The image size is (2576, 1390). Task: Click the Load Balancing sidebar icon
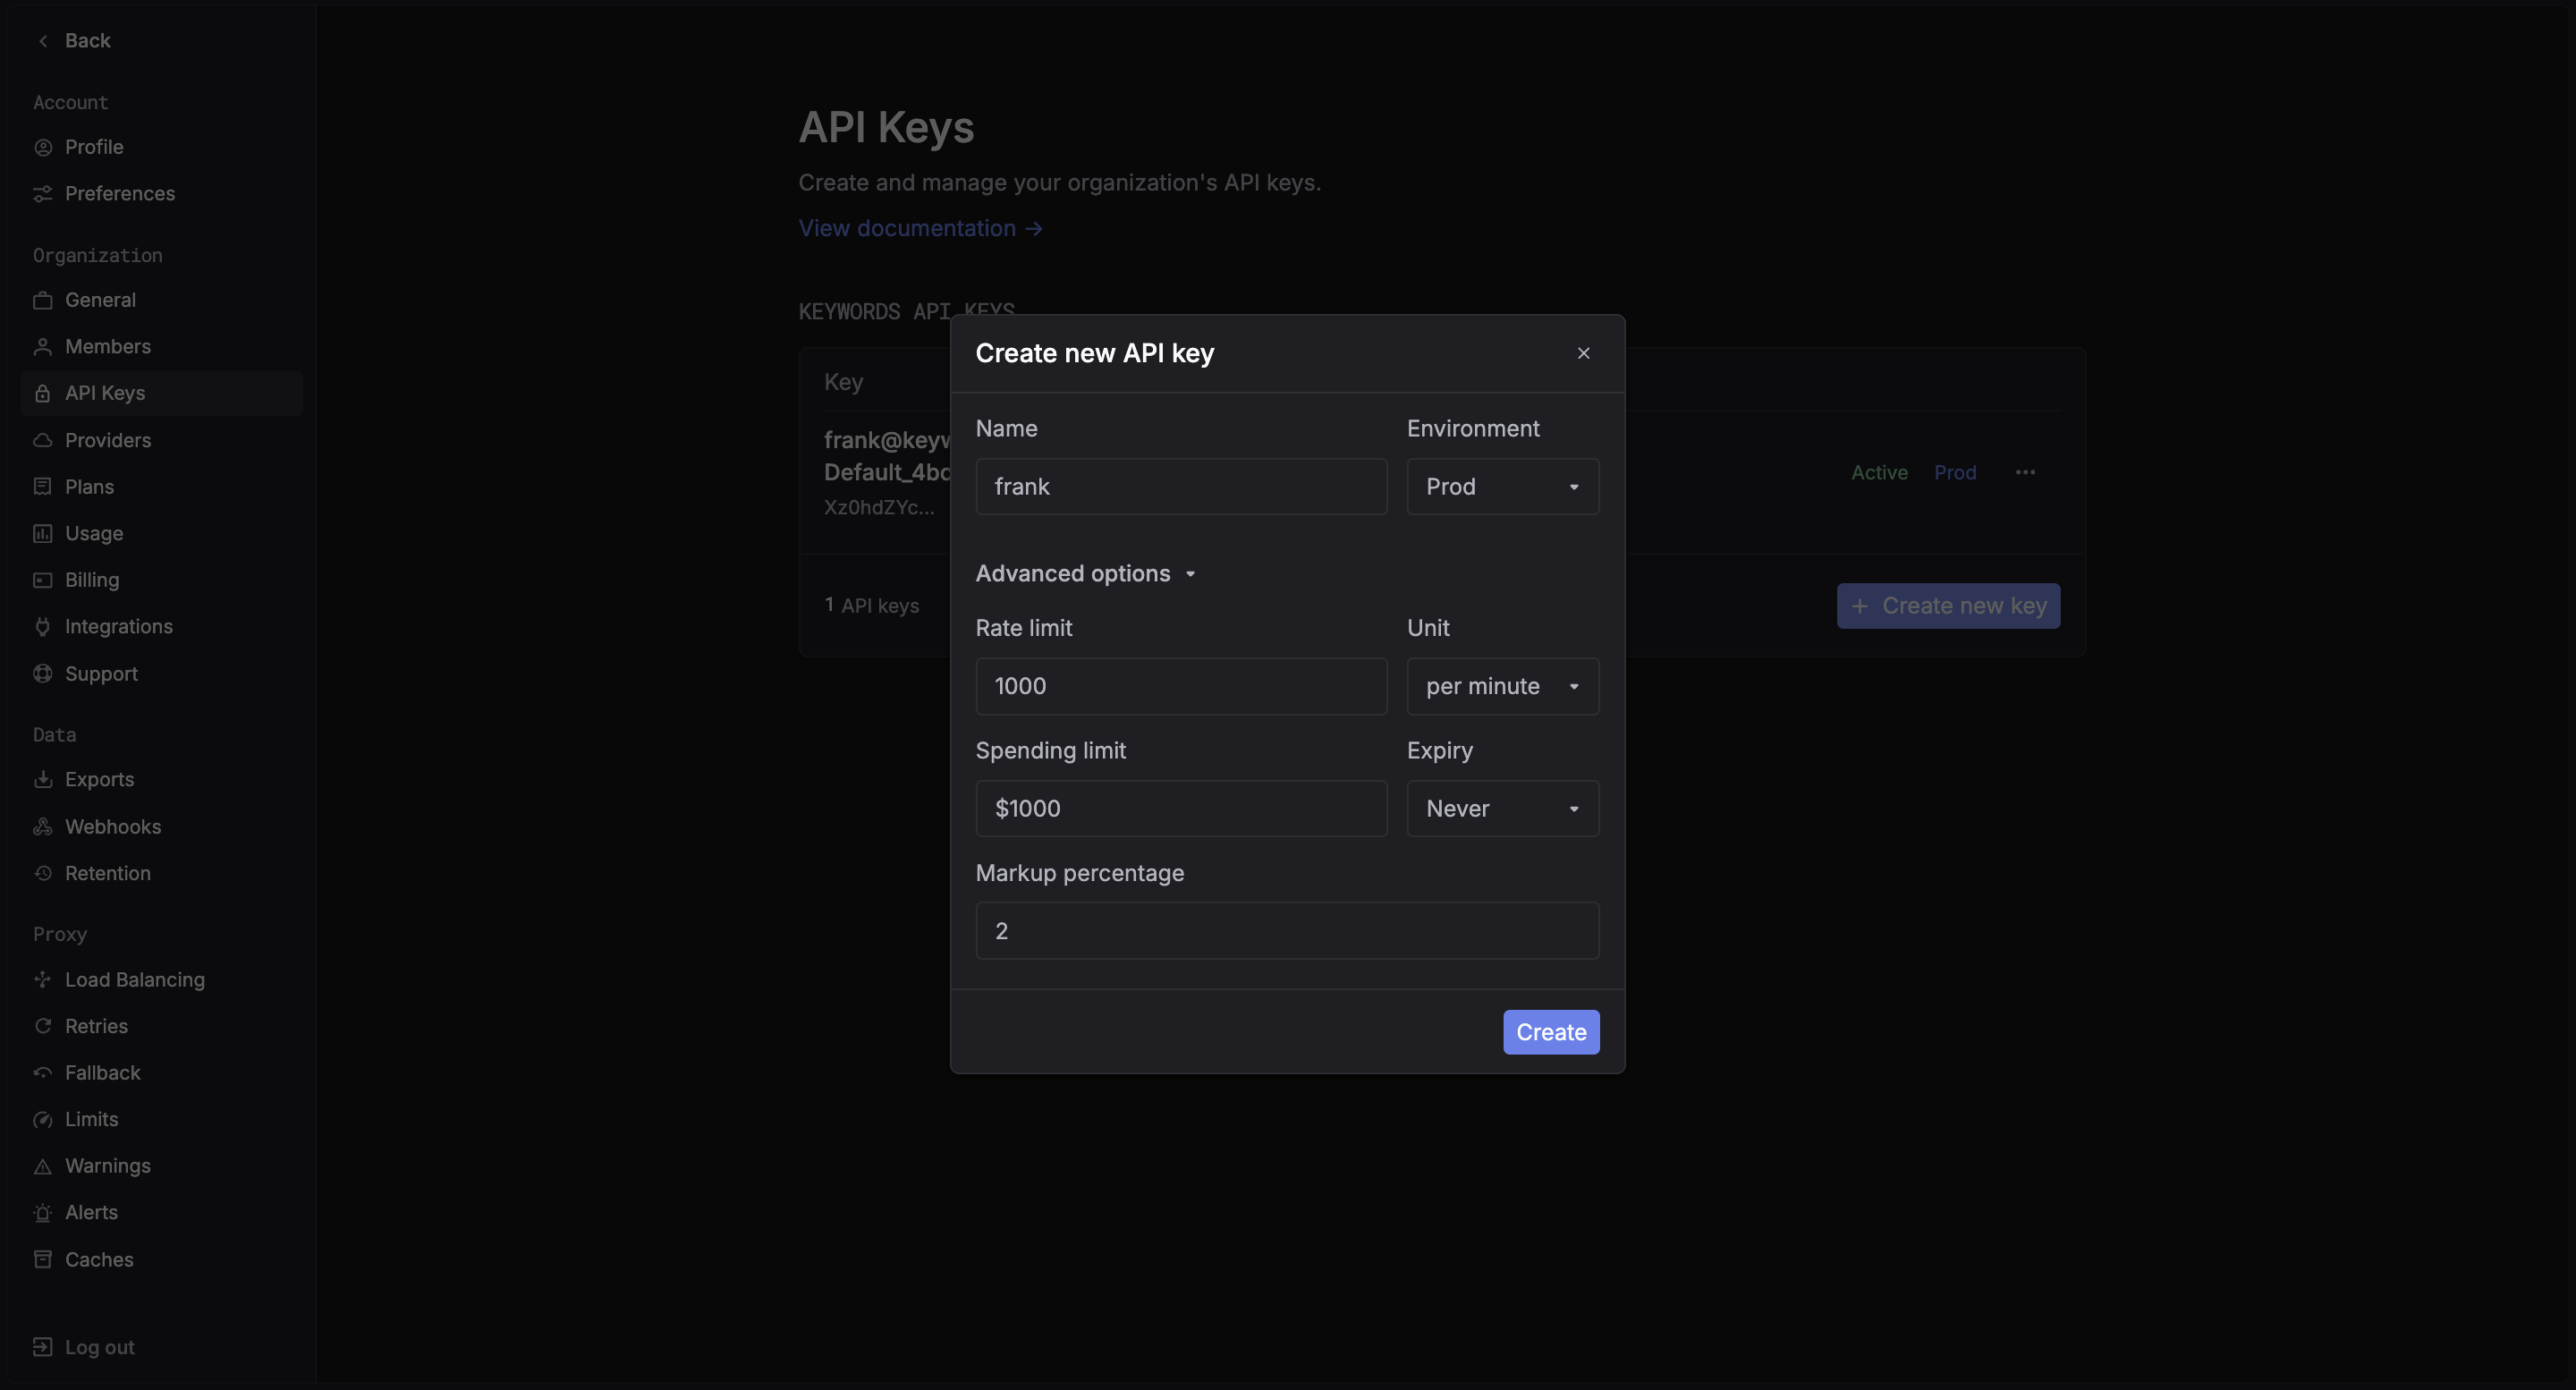[42, 980]
